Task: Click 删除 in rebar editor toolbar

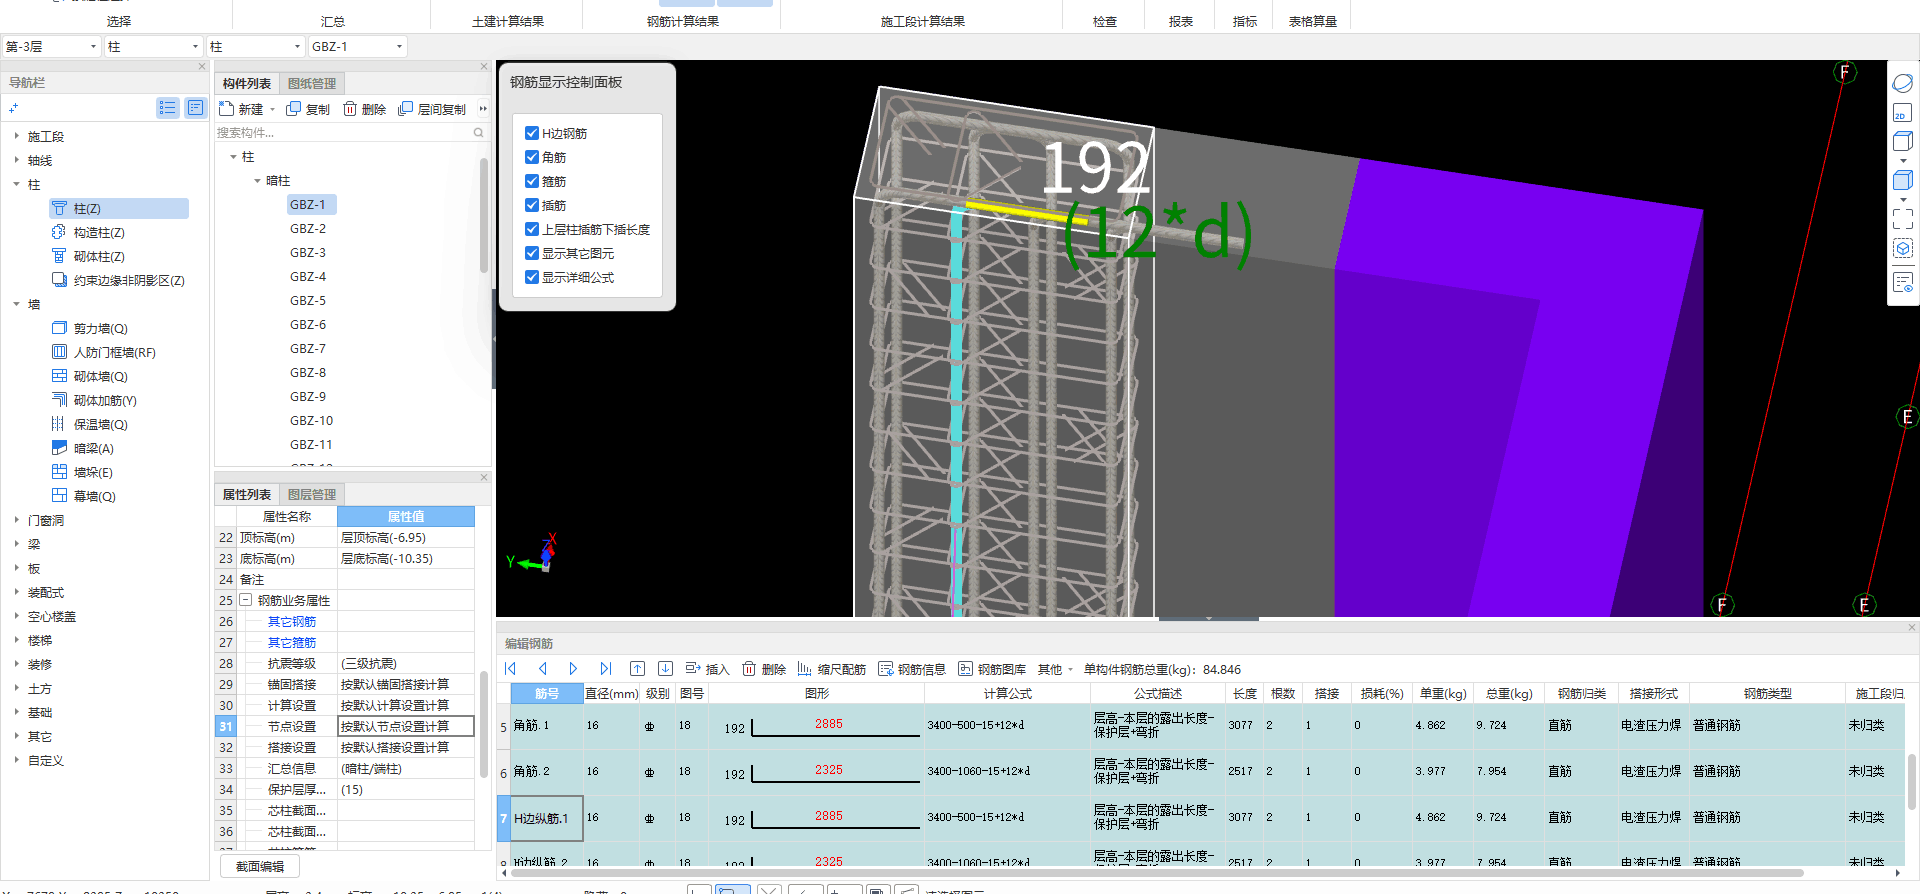Action: coord(764,669)
